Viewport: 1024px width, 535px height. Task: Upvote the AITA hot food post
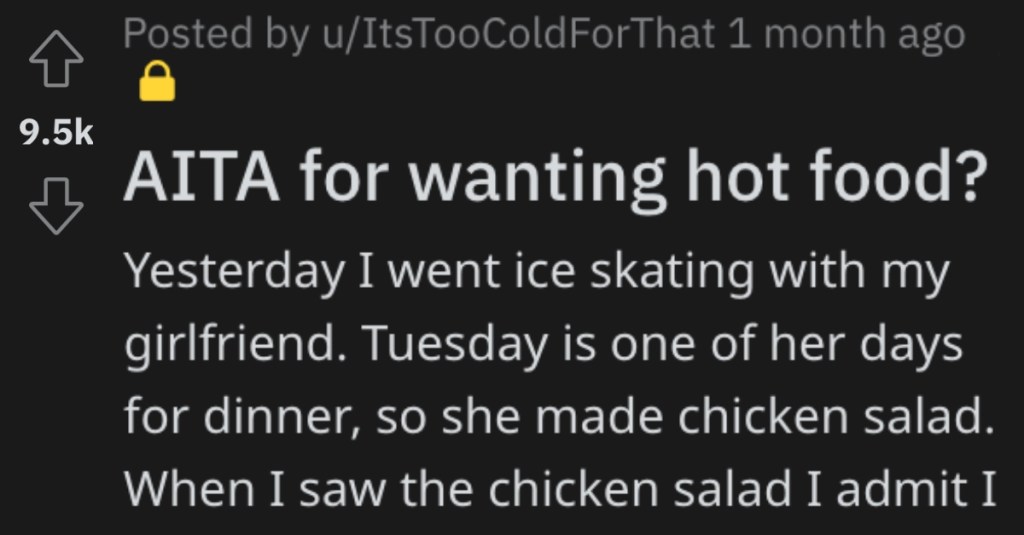tap(56, 58)
